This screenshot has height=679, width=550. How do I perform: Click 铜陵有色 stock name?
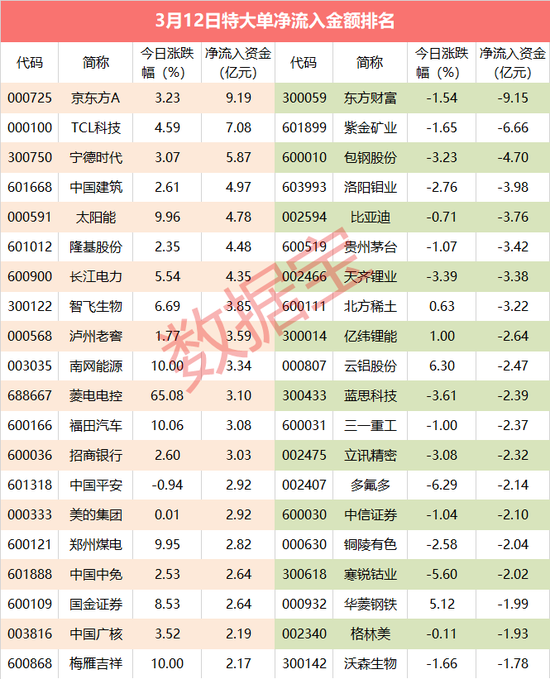pos(370,544)
